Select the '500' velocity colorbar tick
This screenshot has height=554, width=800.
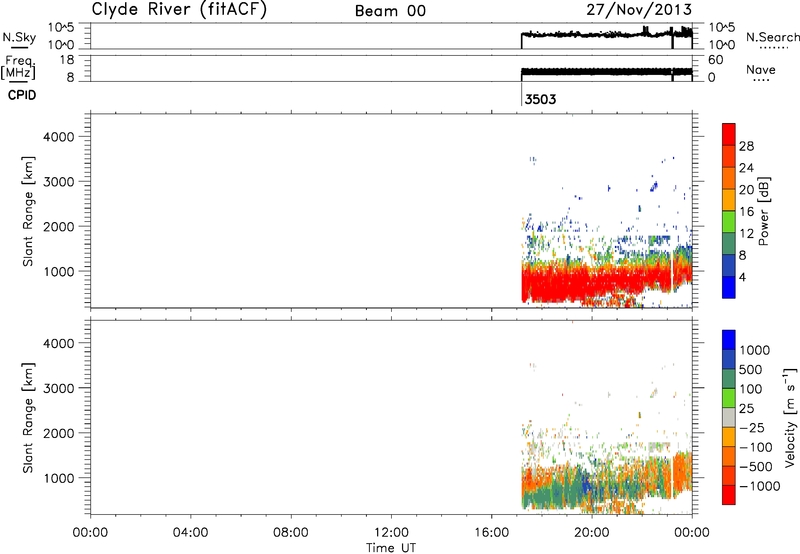pyautogui.click(x=752, y=370)
